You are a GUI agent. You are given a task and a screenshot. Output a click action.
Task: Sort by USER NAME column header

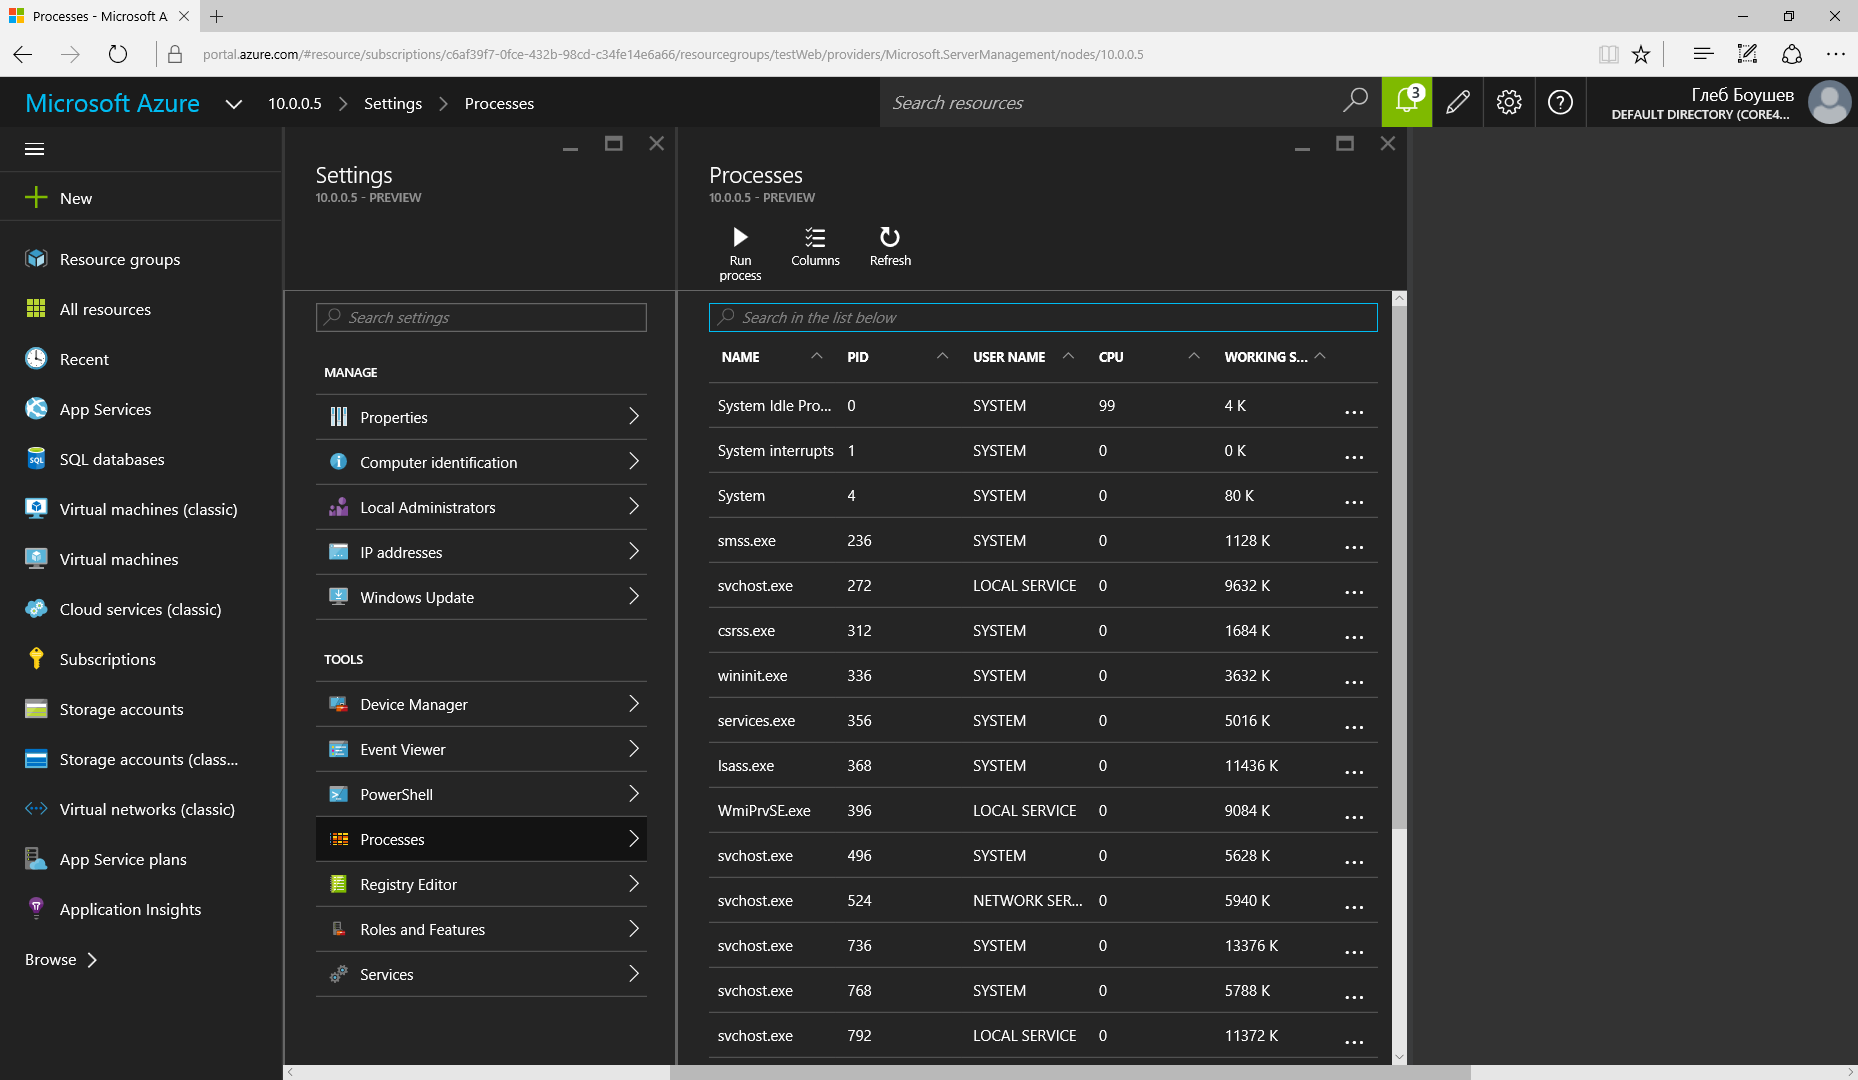point(1009,357)
